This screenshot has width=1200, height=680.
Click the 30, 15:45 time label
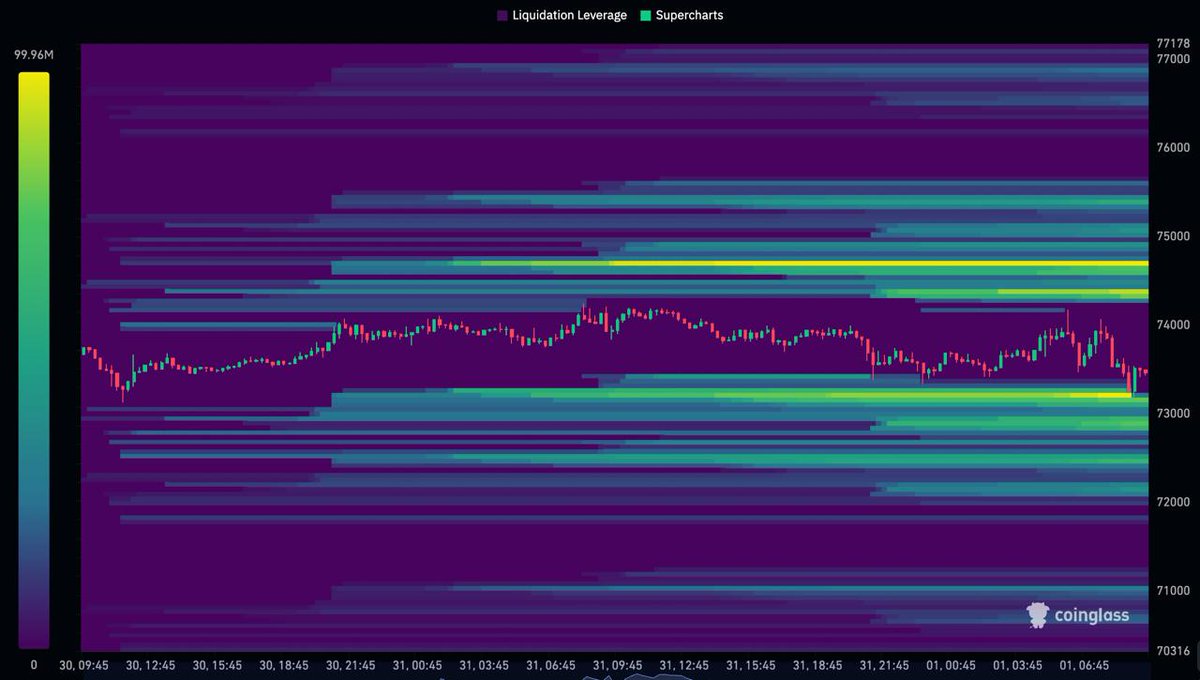(x=219, y=665)
